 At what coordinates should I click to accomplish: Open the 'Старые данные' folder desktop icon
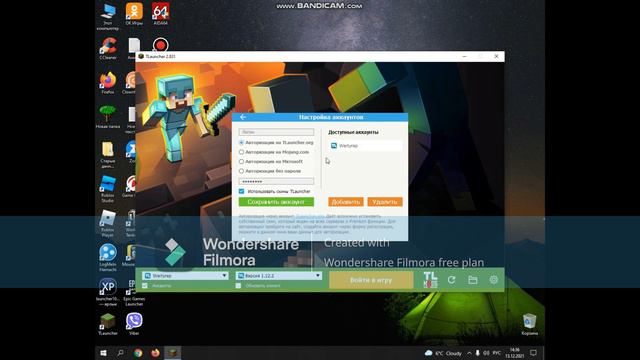(108, 155)
